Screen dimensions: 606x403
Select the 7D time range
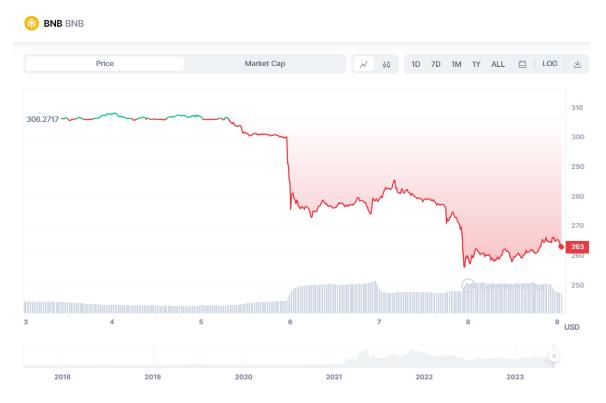(x=436, y=64)
